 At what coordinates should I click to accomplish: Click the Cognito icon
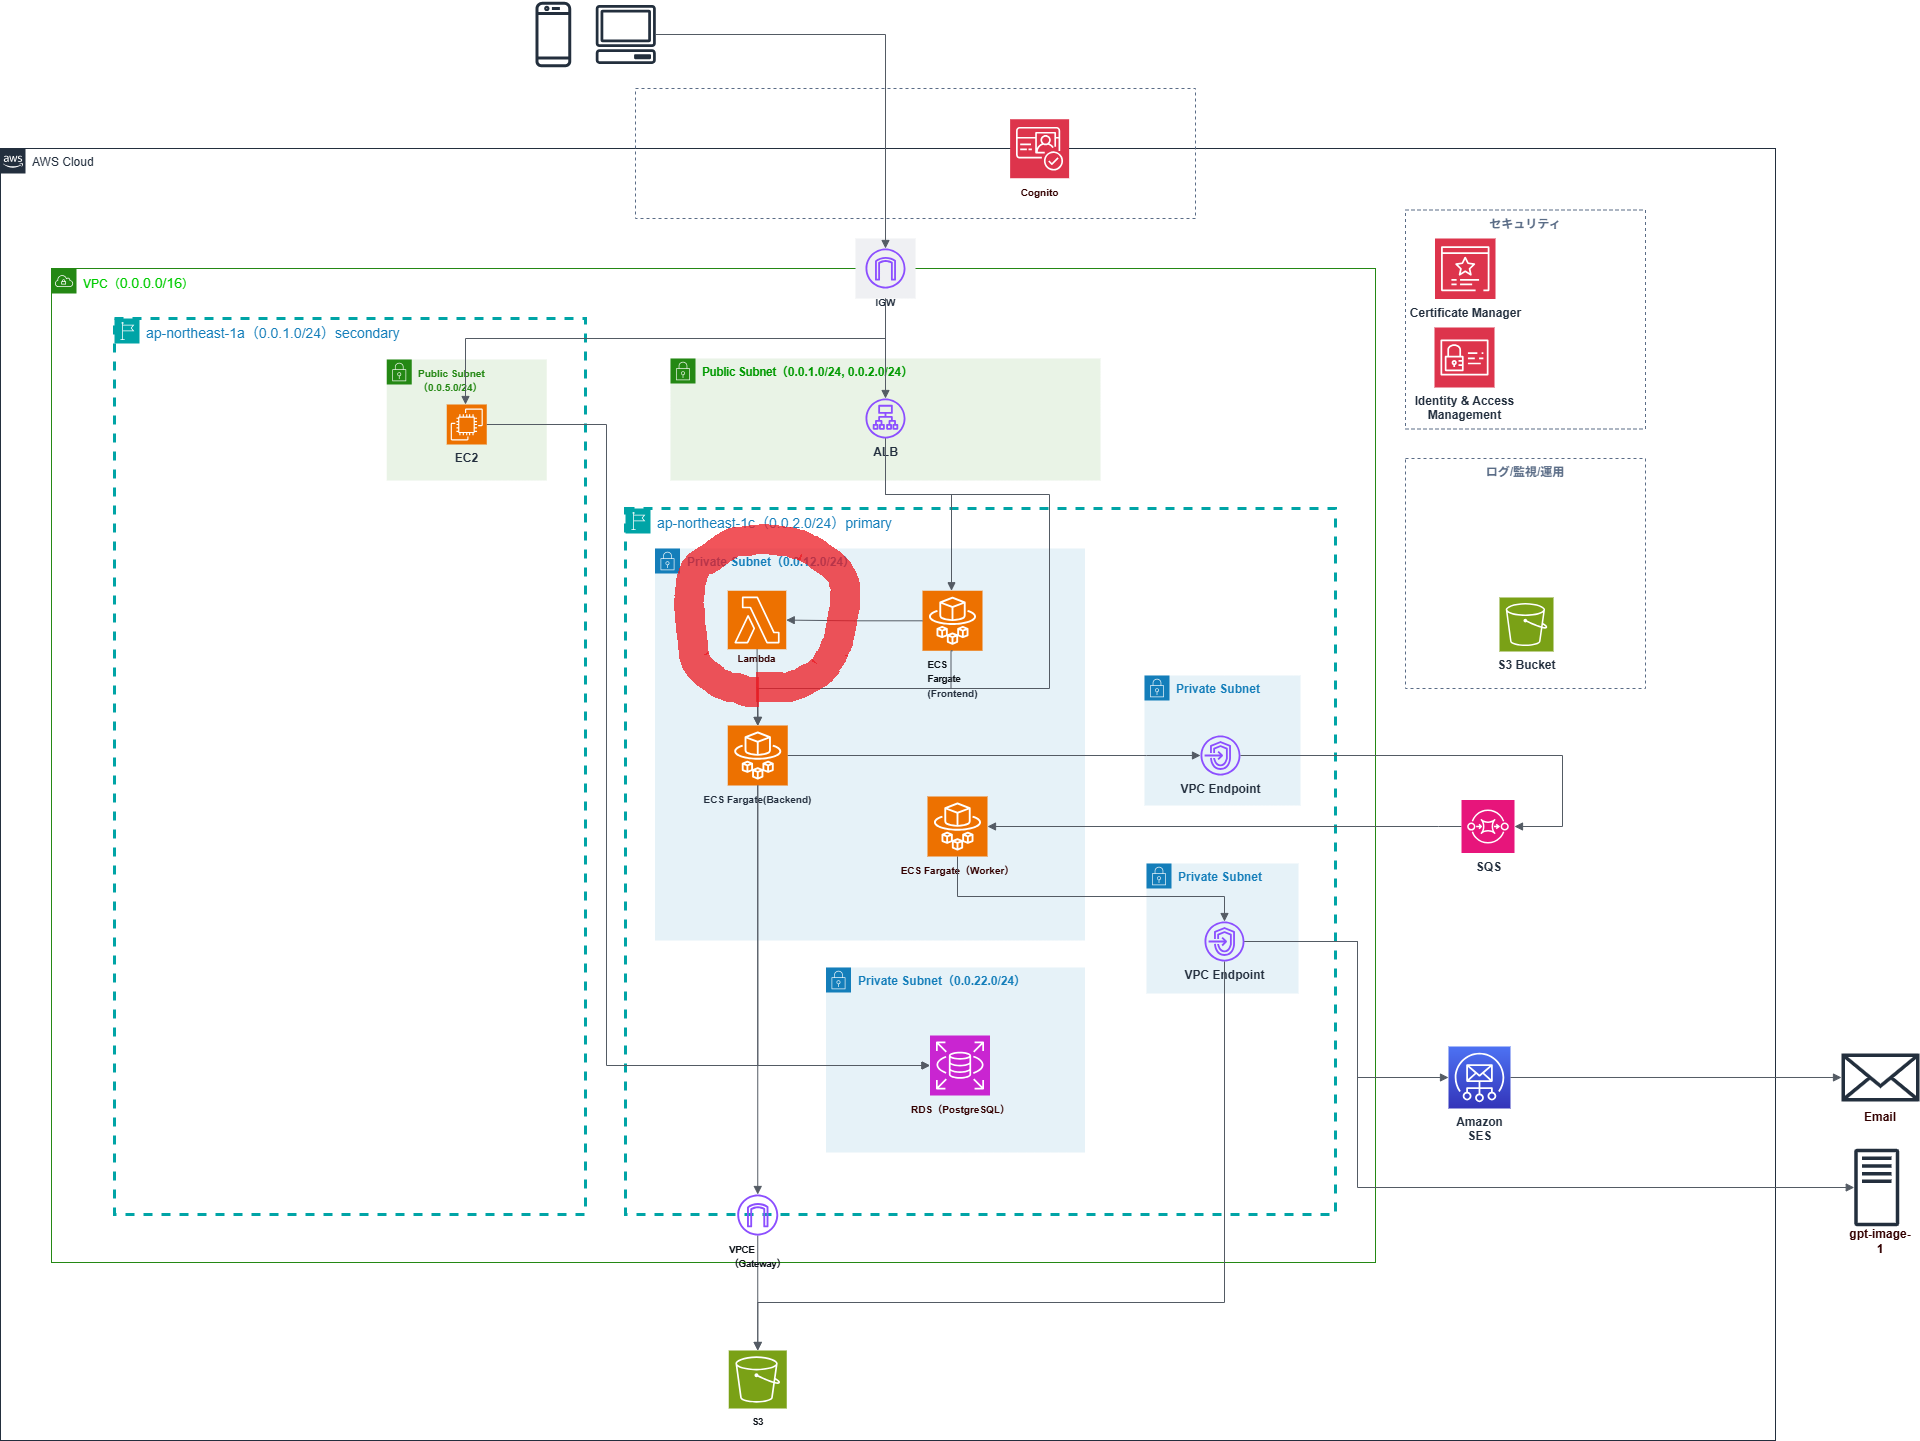click(x=1039, y=149)
